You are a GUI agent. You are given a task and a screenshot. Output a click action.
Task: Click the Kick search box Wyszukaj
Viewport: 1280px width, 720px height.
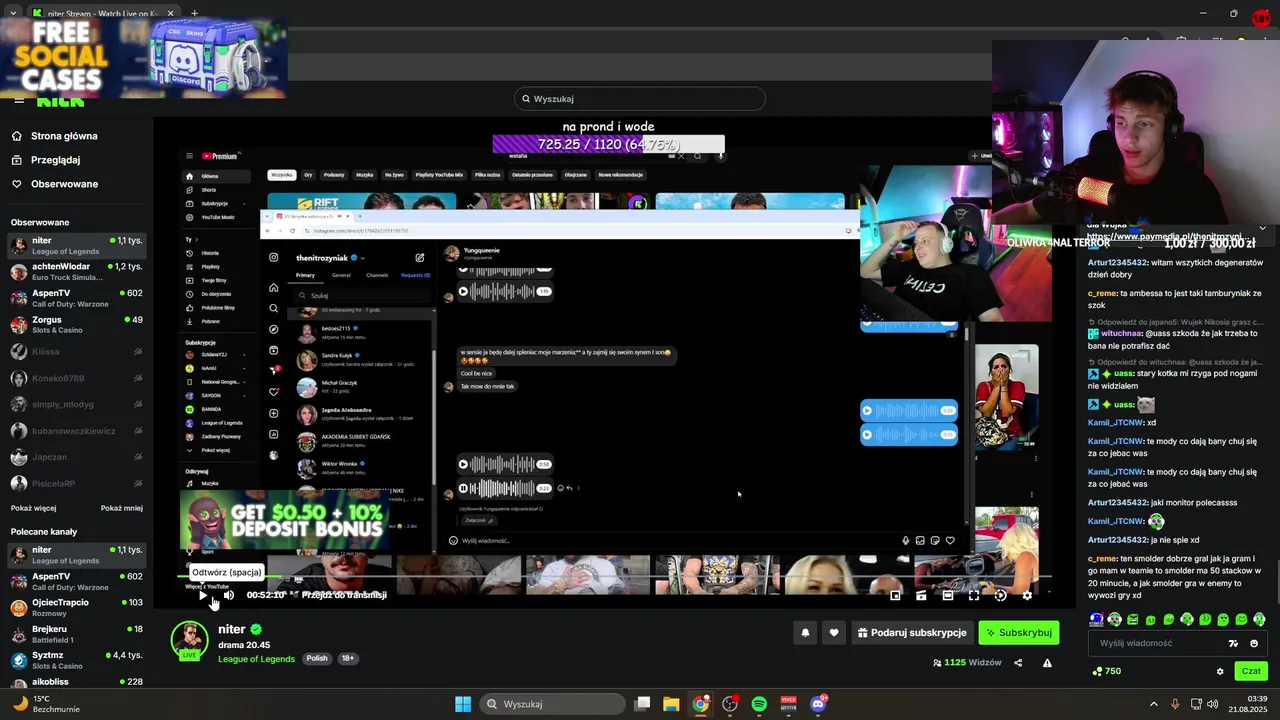tap(640, 99)
